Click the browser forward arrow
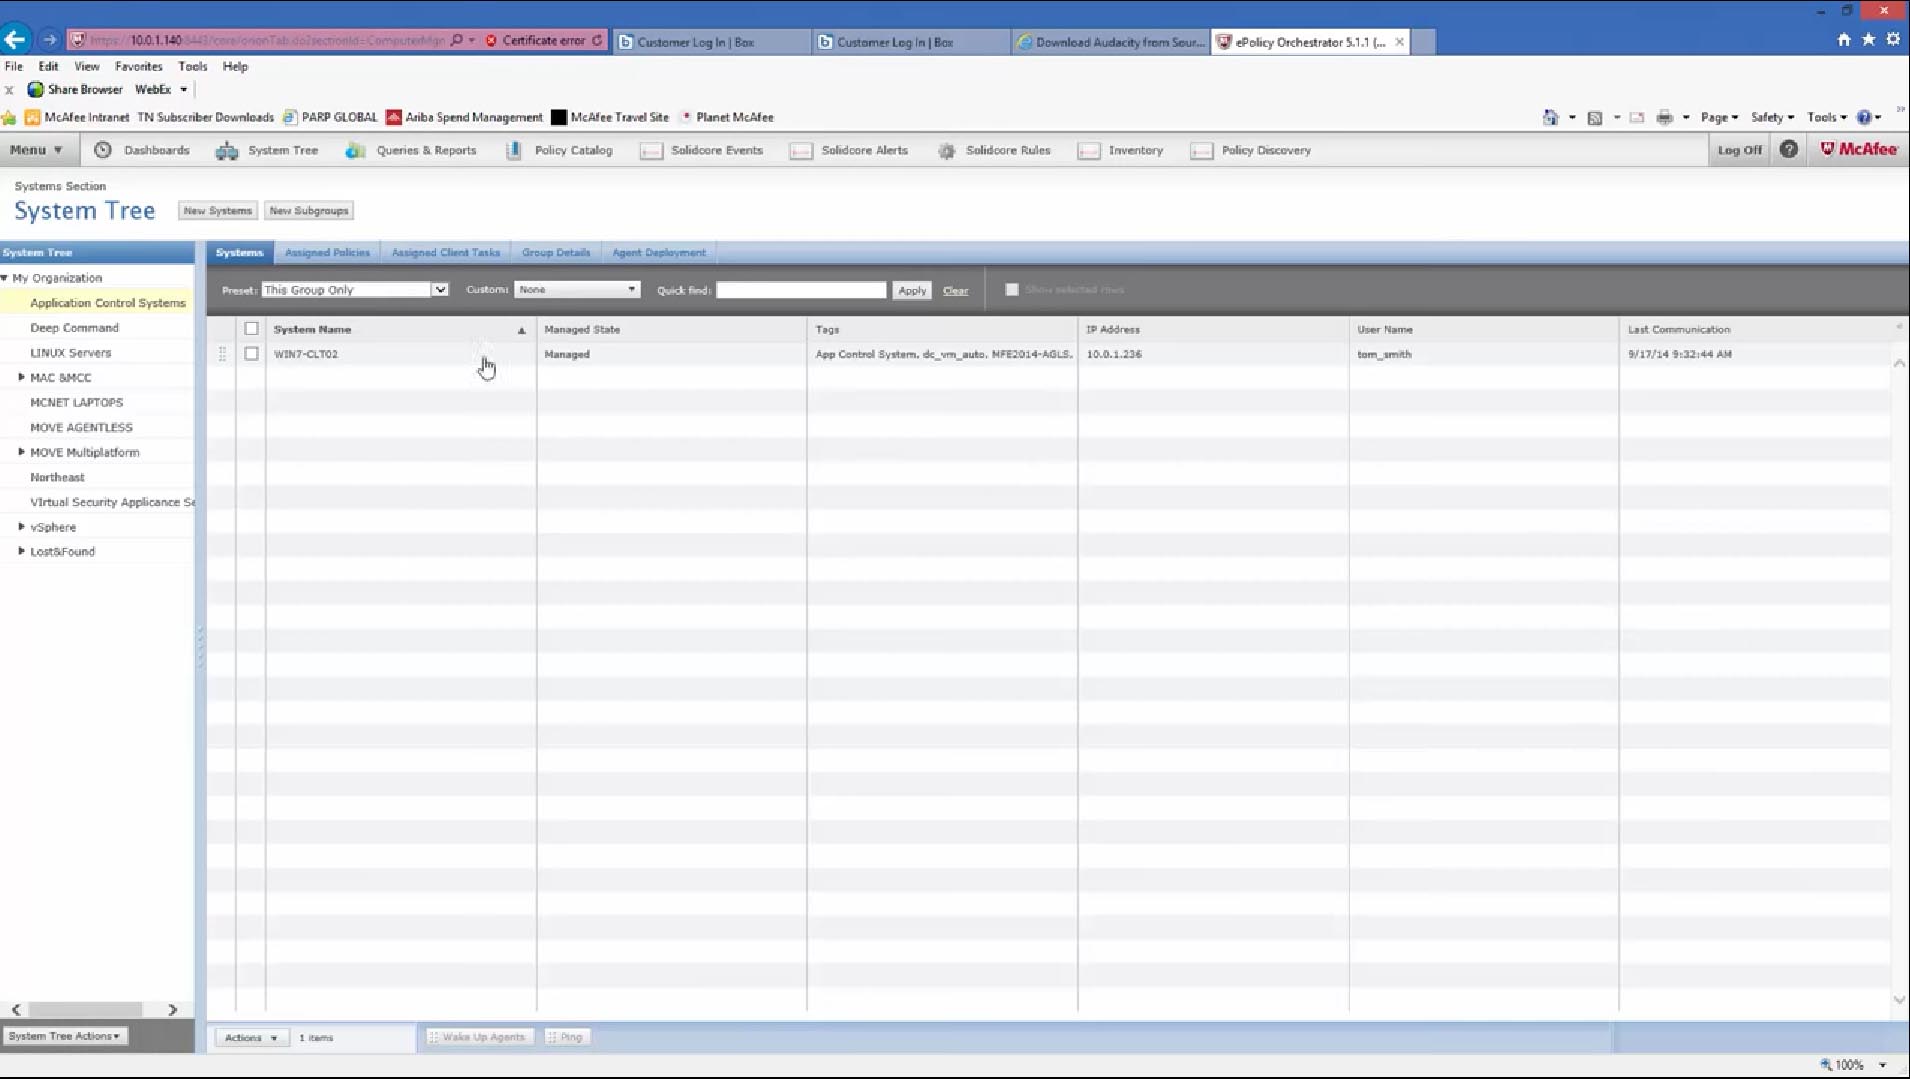This screenshot has height=1079, width=1910. [x=49, y=40]
